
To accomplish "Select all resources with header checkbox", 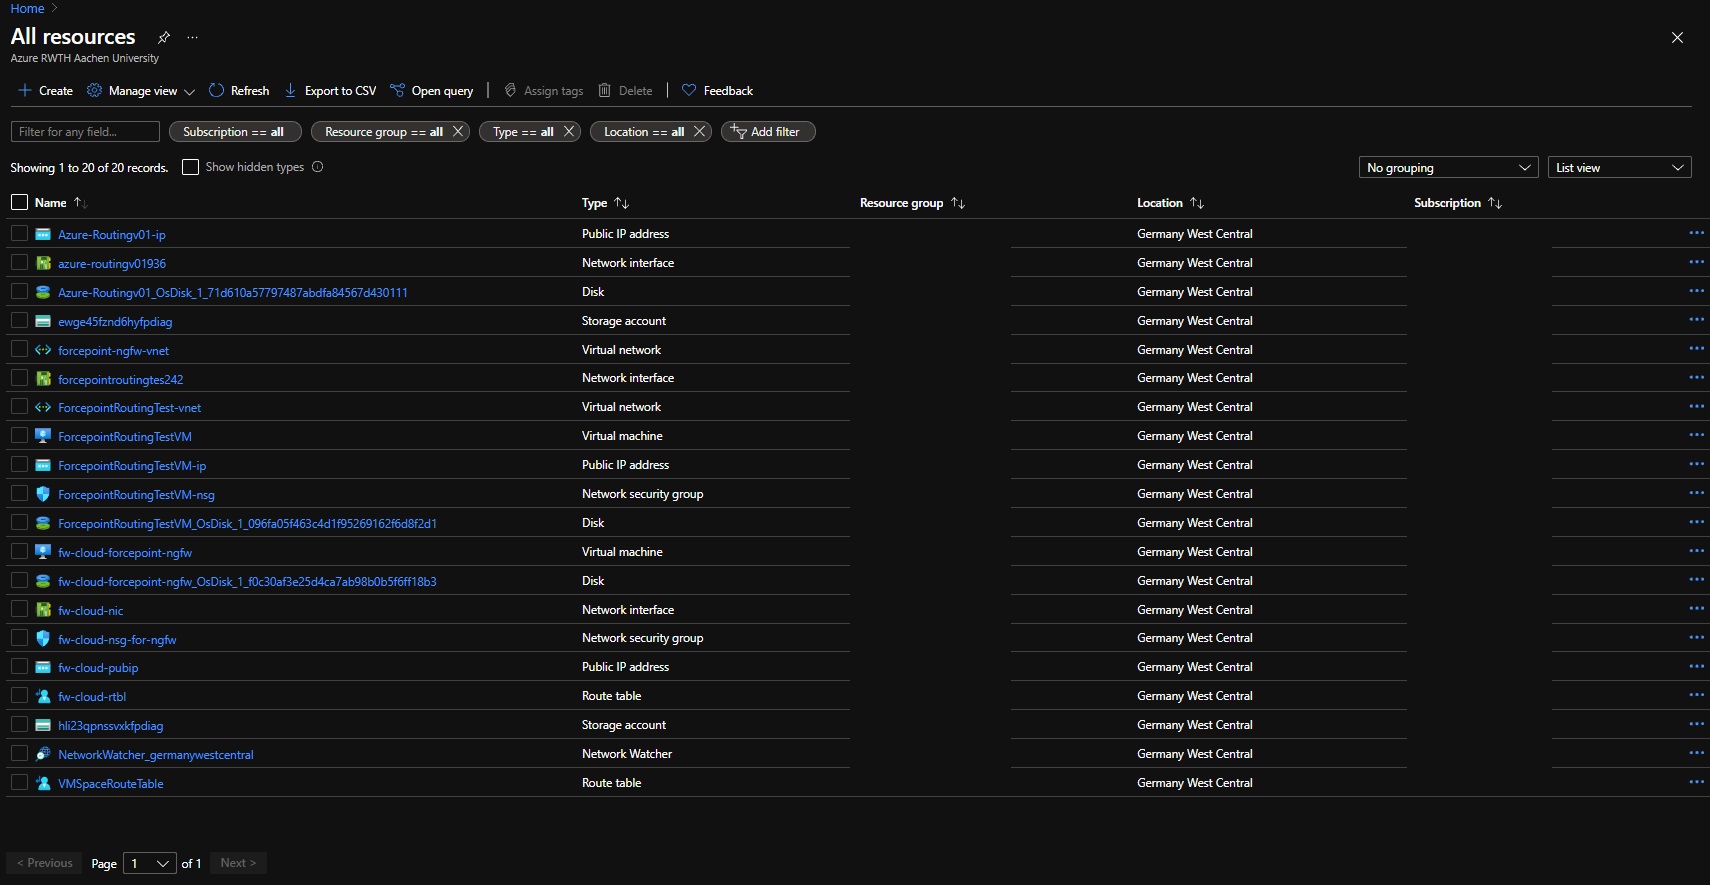I will 19,202.
